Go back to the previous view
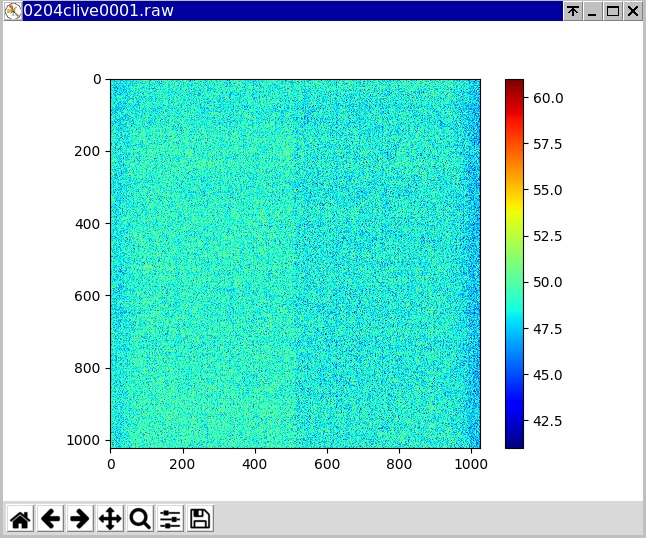This screenshot has height=538, width=646. click(x=50, y=518)
